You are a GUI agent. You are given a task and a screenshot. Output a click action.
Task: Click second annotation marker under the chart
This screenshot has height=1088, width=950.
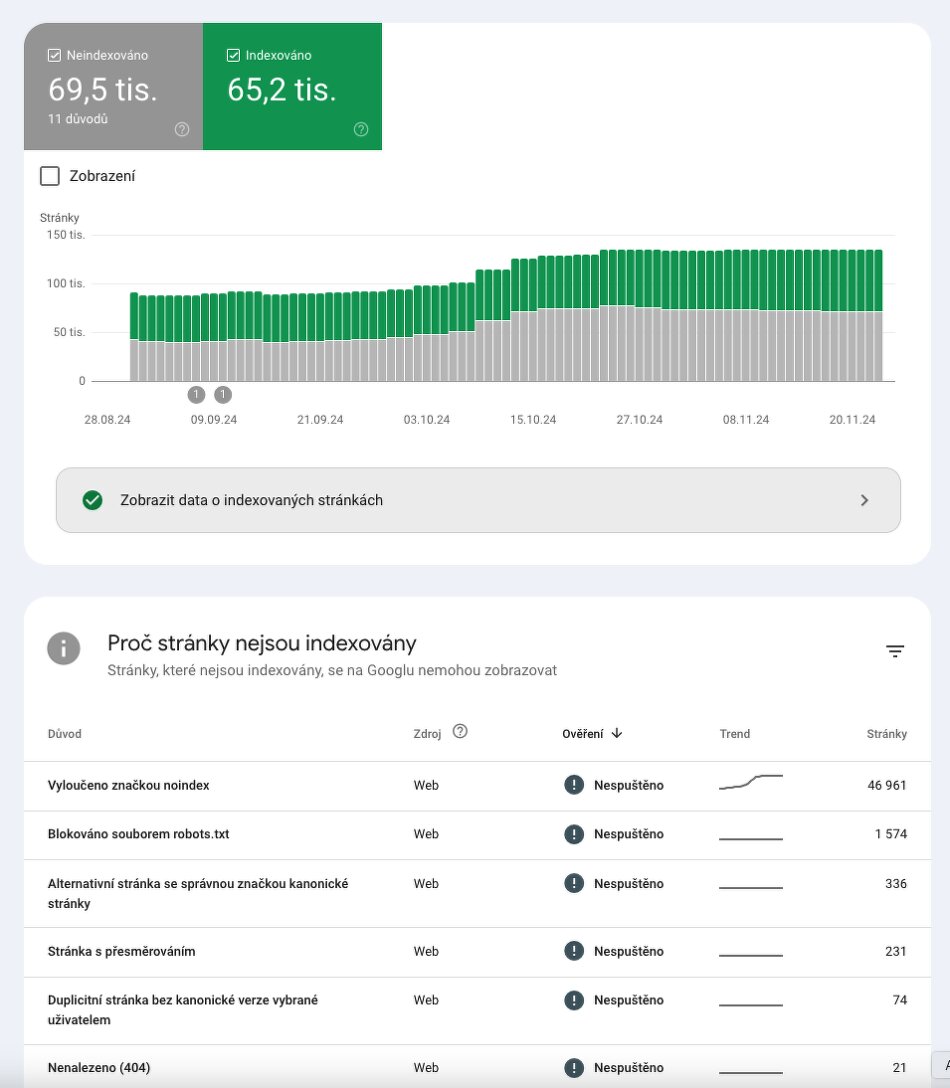point(222,394)
